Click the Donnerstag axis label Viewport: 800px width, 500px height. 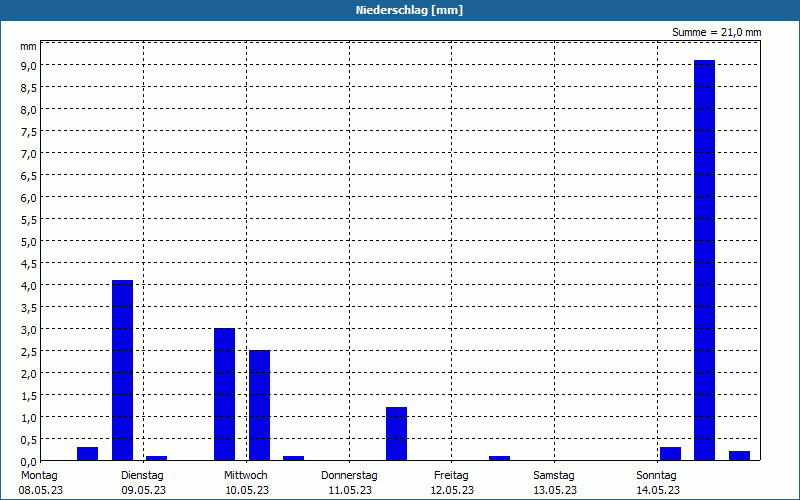tap(349, 475)
